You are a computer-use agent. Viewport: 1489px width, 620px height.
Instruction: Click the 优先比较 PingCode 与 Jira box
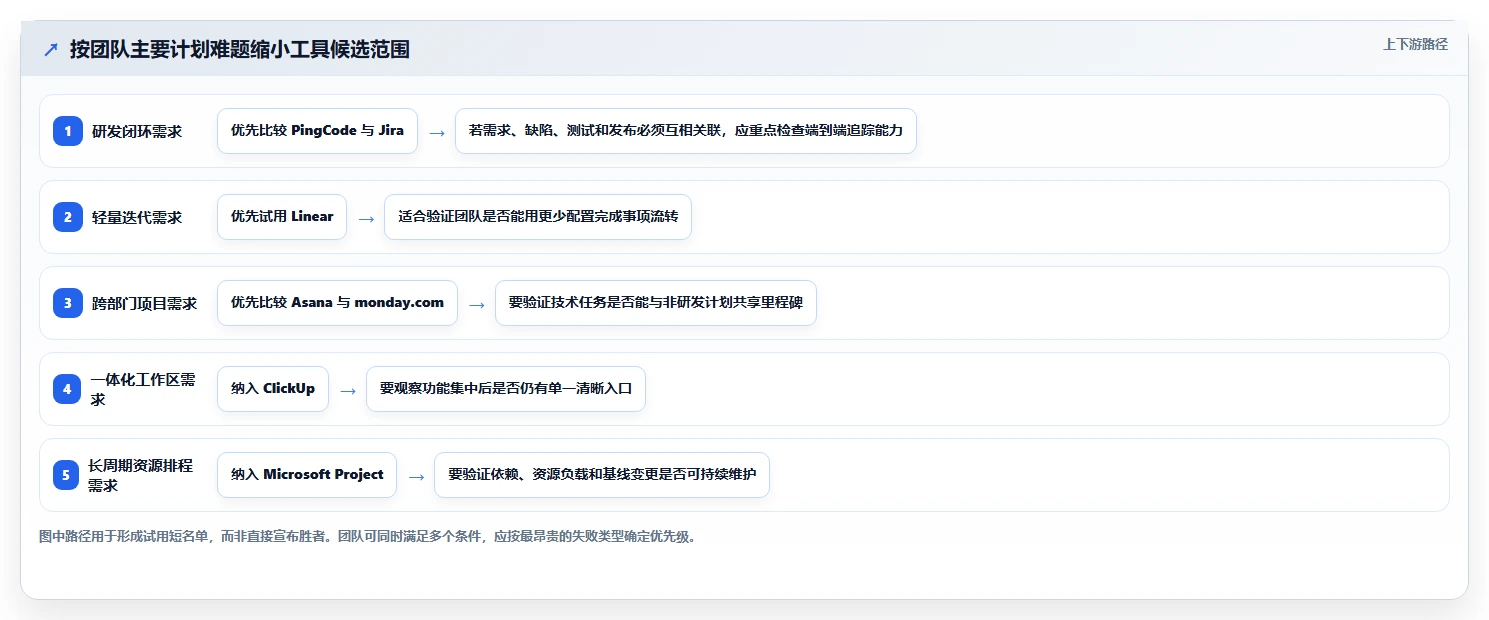317,131
